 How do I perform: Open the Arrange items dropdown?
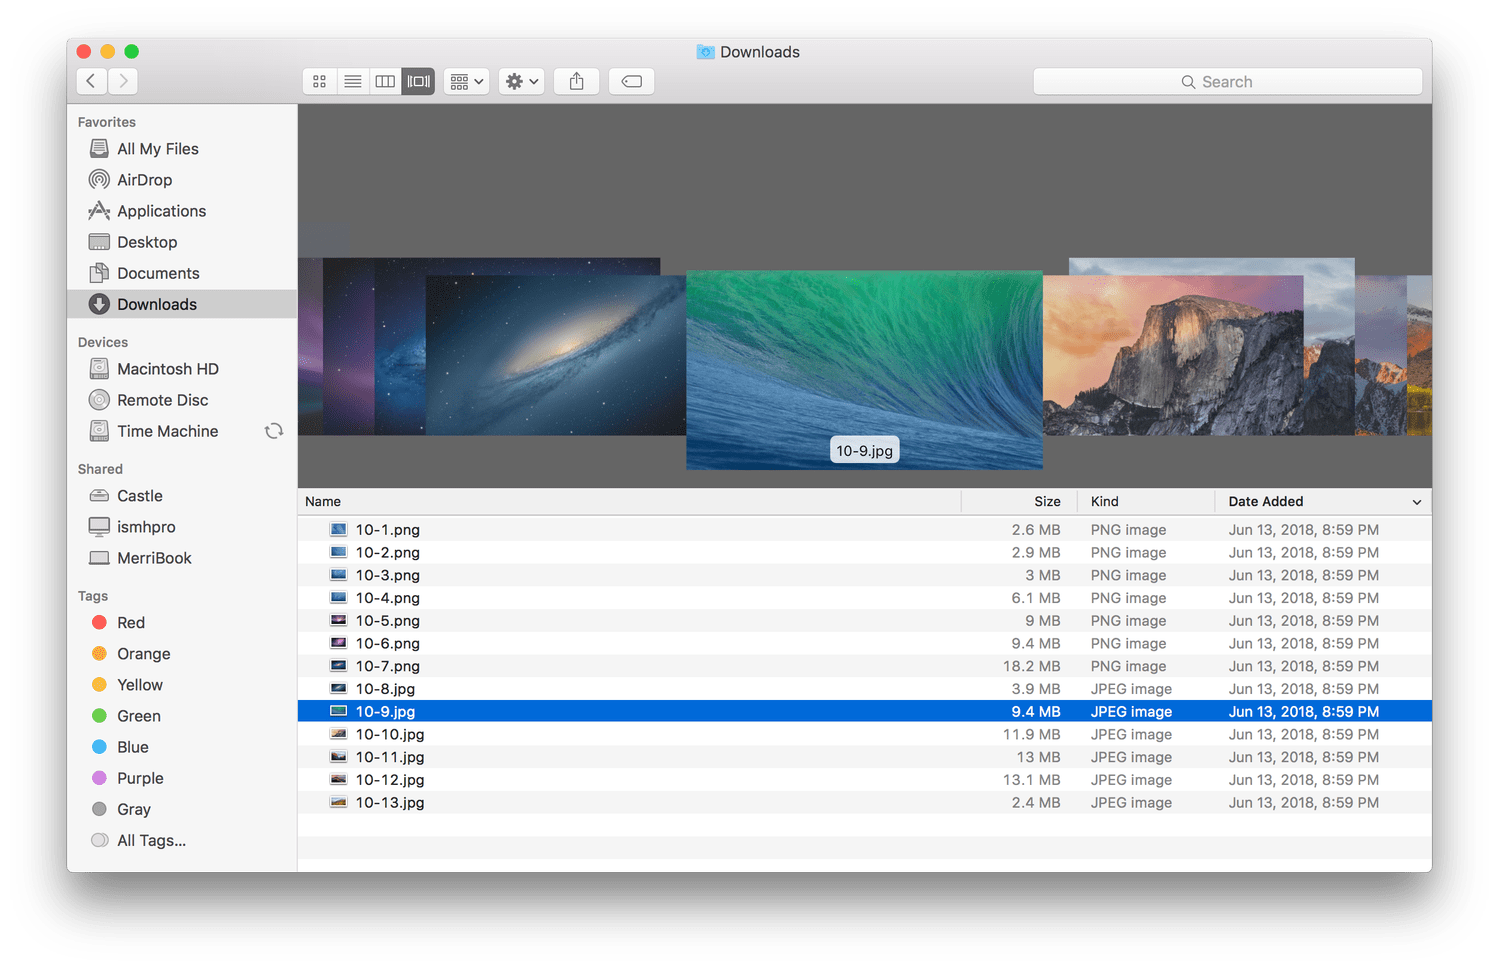coord(466,82)
